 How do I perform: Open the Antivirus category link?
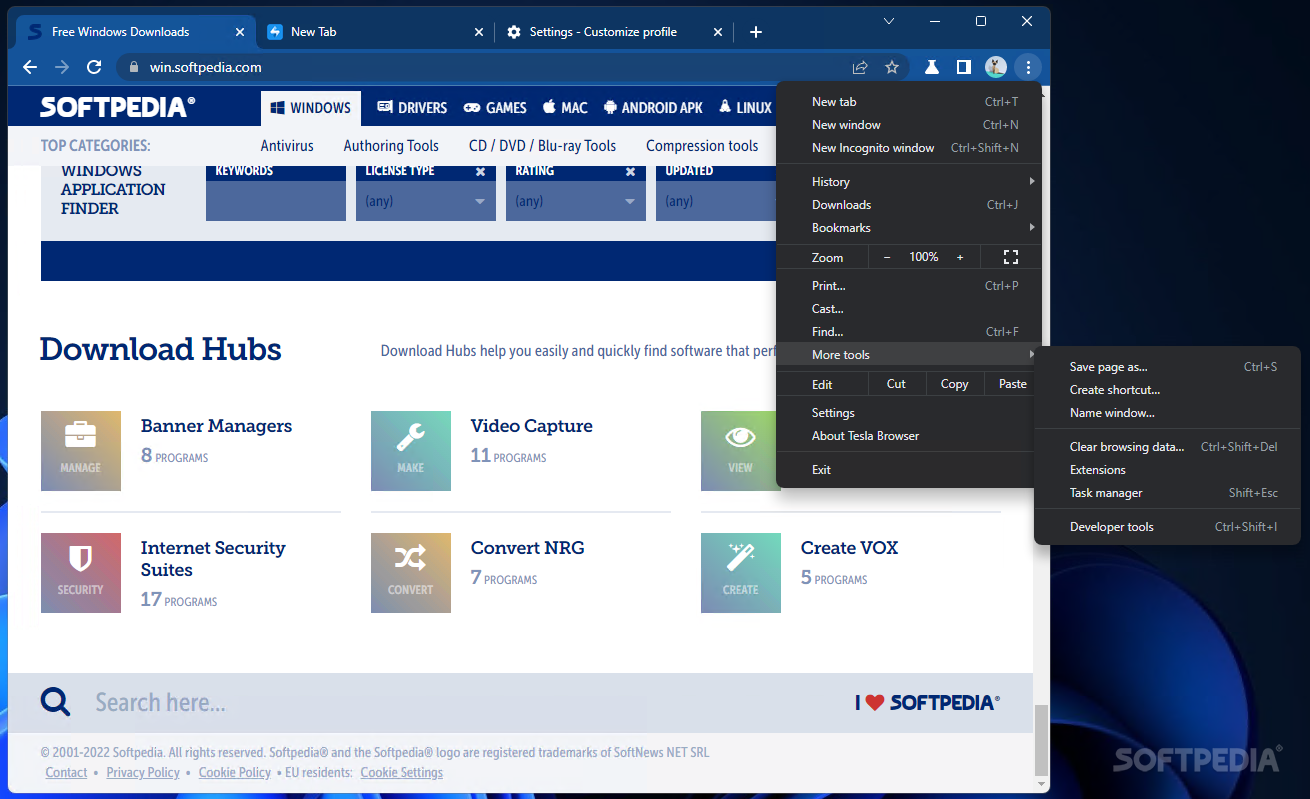(x=287, y=146)
